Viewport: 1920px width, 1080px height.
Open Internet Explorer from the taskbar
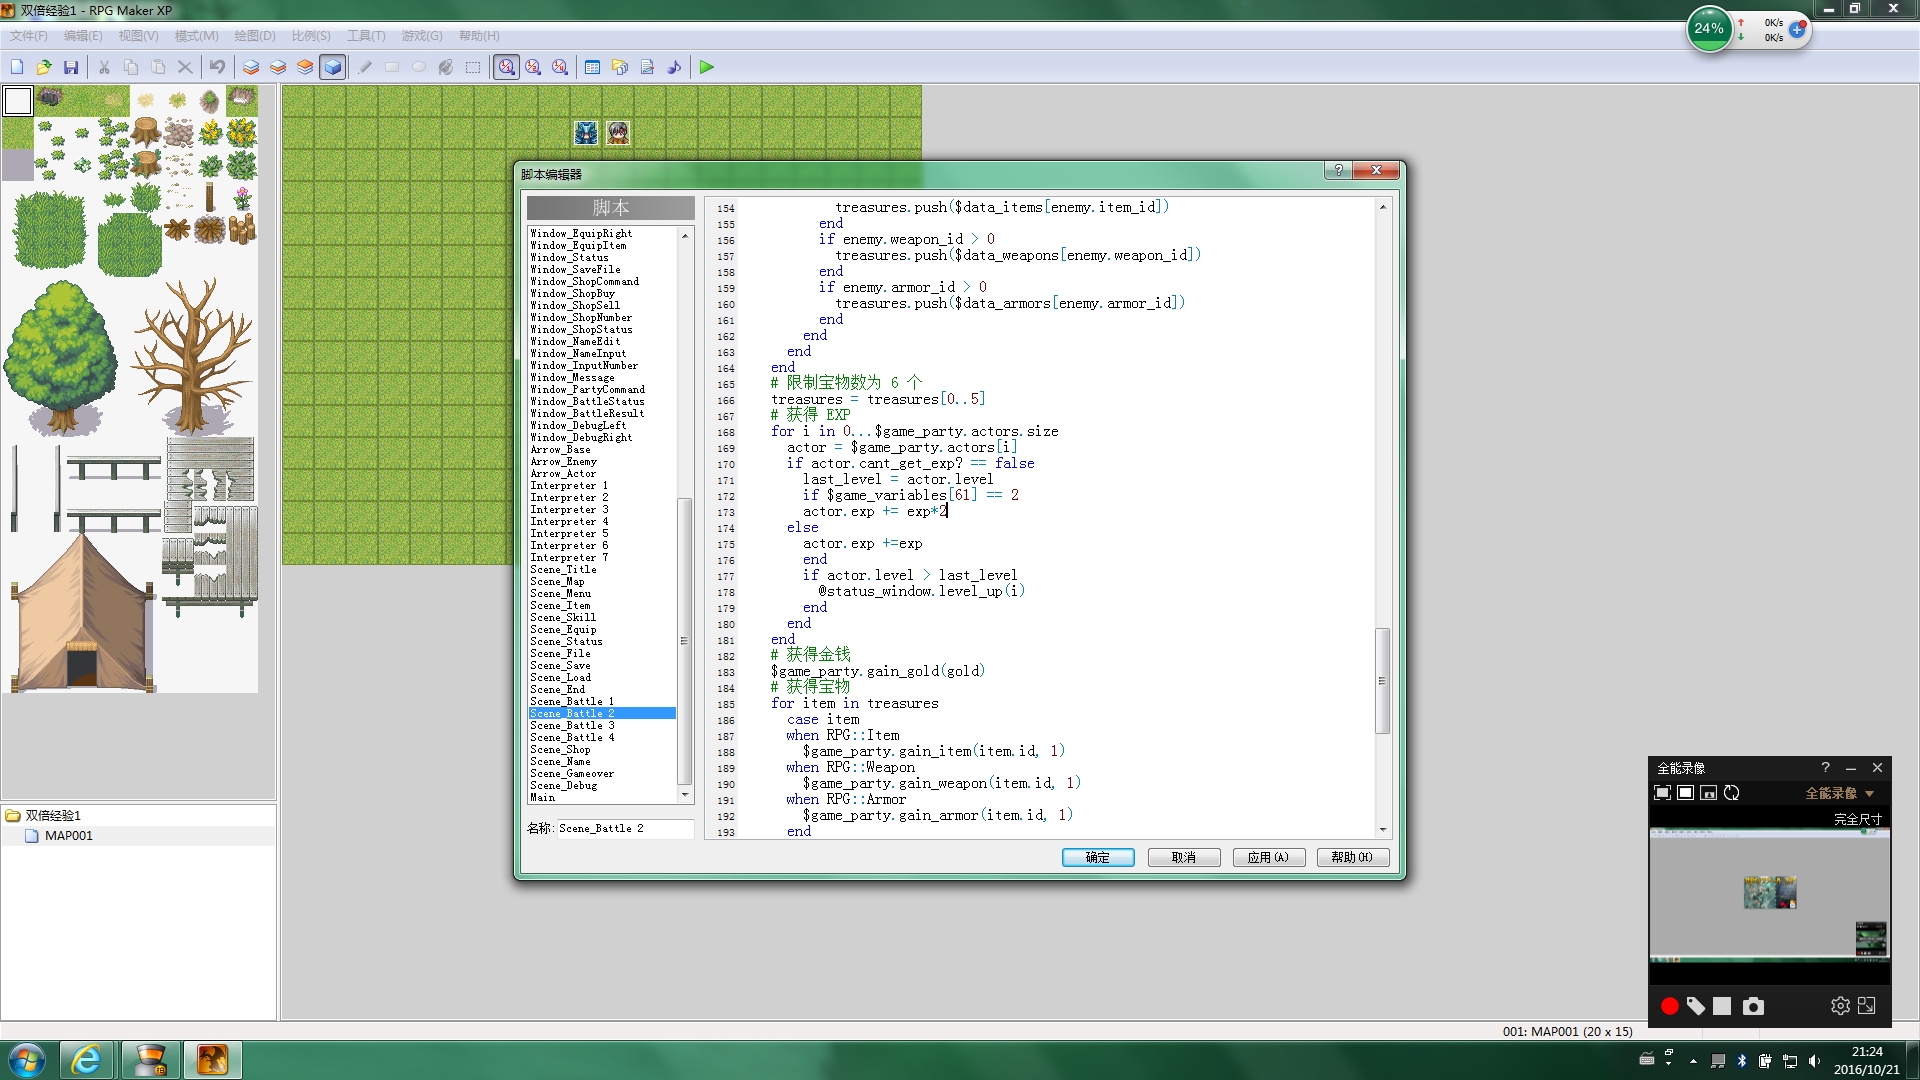87,1059
